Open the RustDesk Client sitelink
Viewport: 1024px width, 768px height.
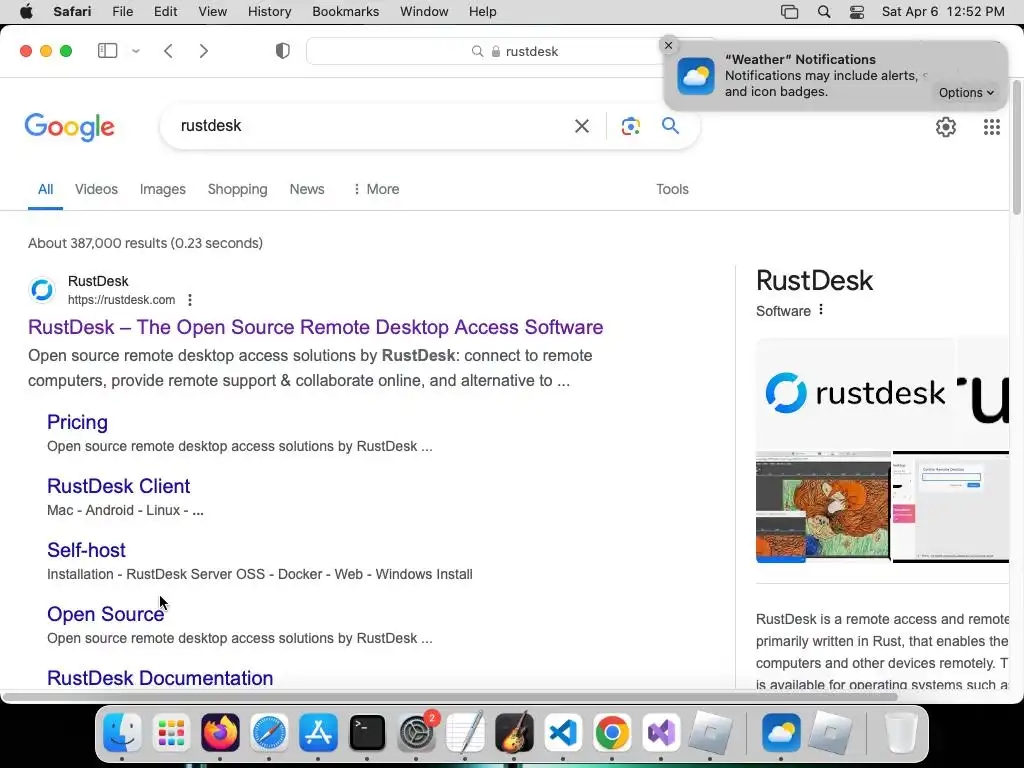[118, 486]
